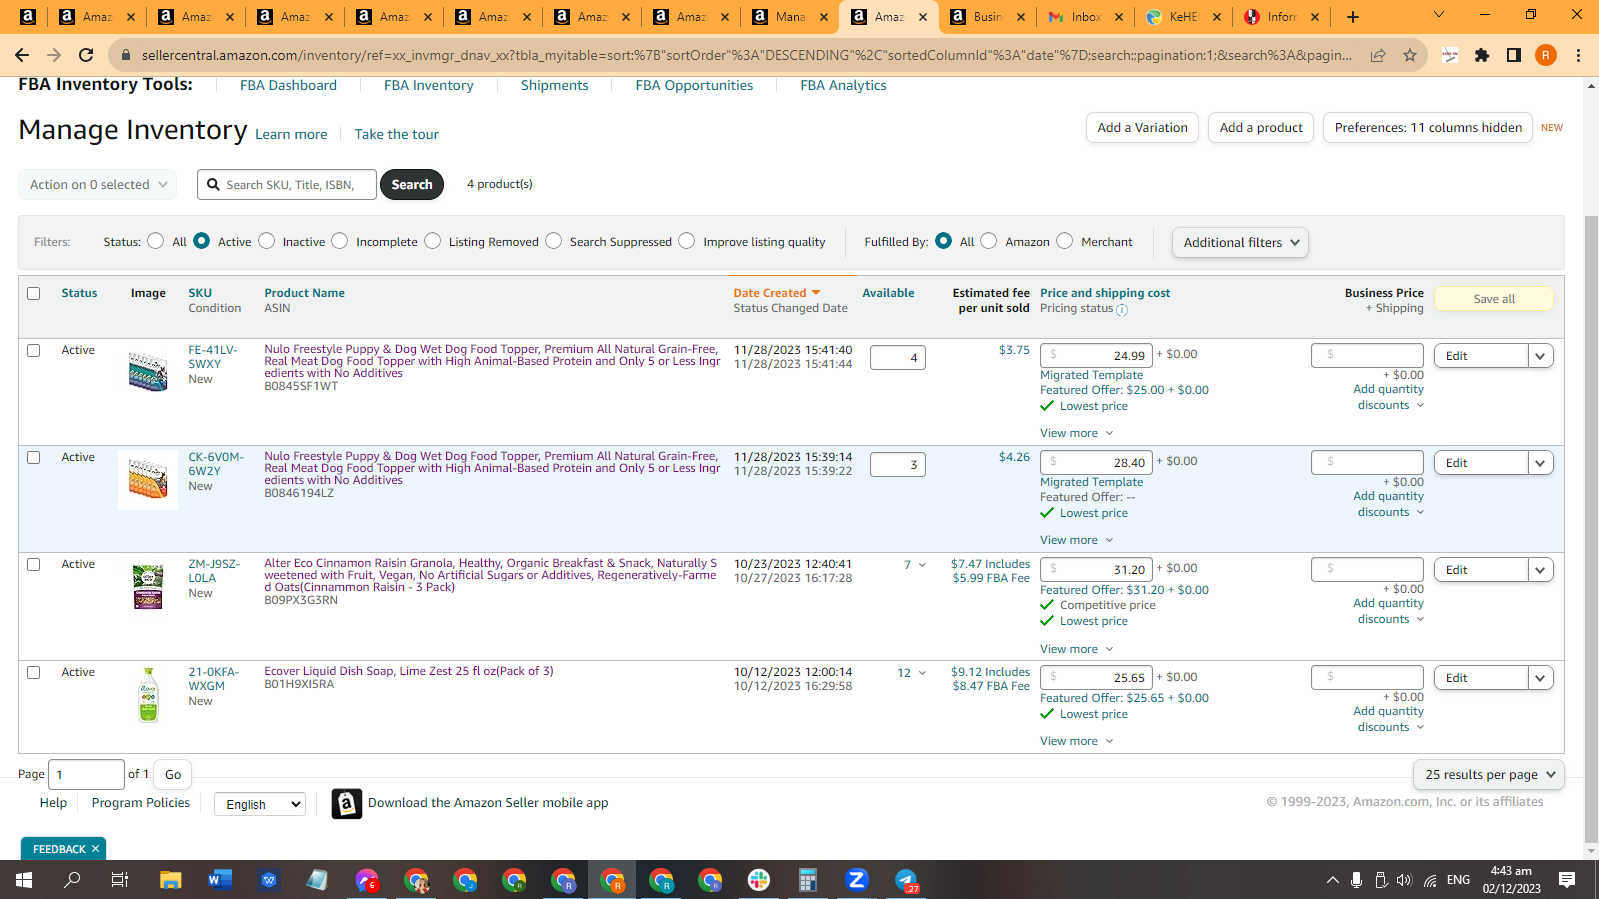Click the magnifier icon in SKU search box
The height and width of the screenshot is (899, 1599).
point(213,184)
